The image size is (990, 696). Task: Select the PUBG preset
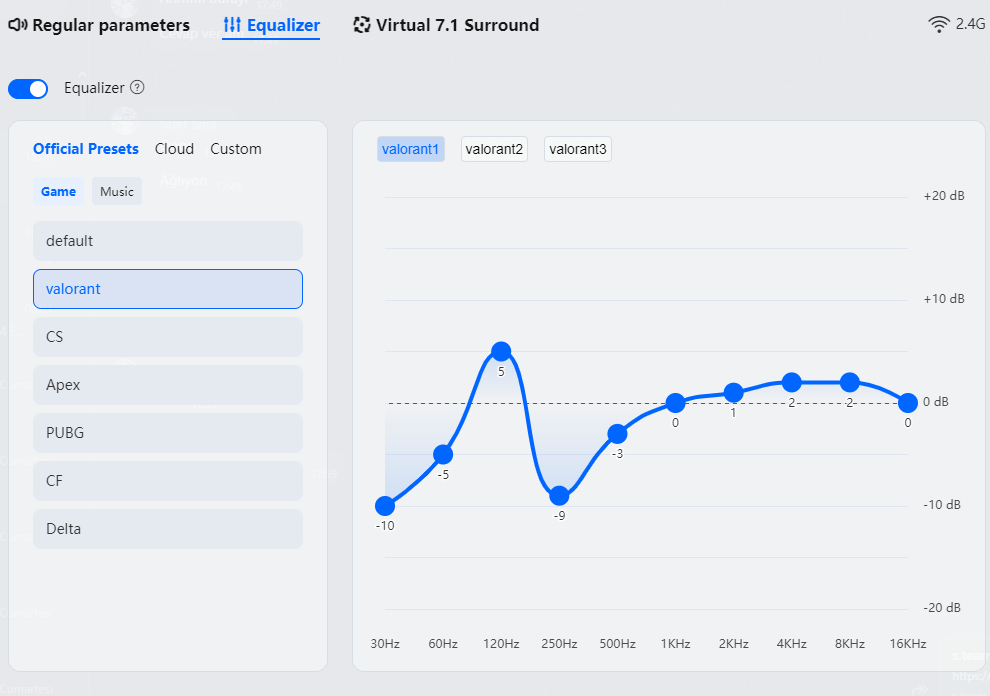(168, 433)
